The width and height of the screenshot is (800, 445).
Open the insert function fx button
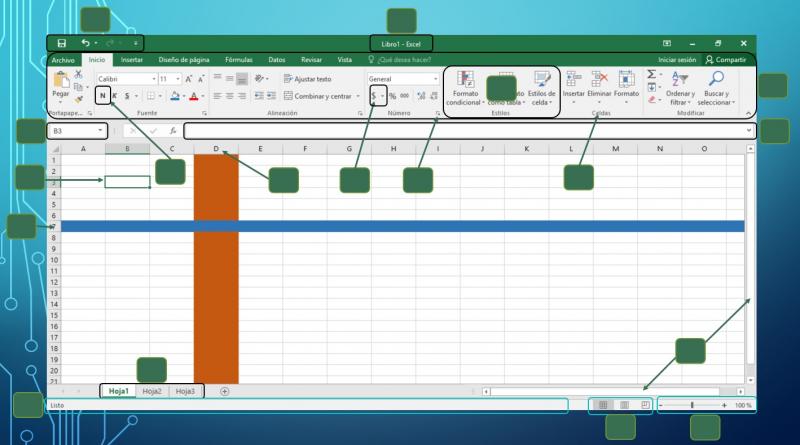coord(173,131)
